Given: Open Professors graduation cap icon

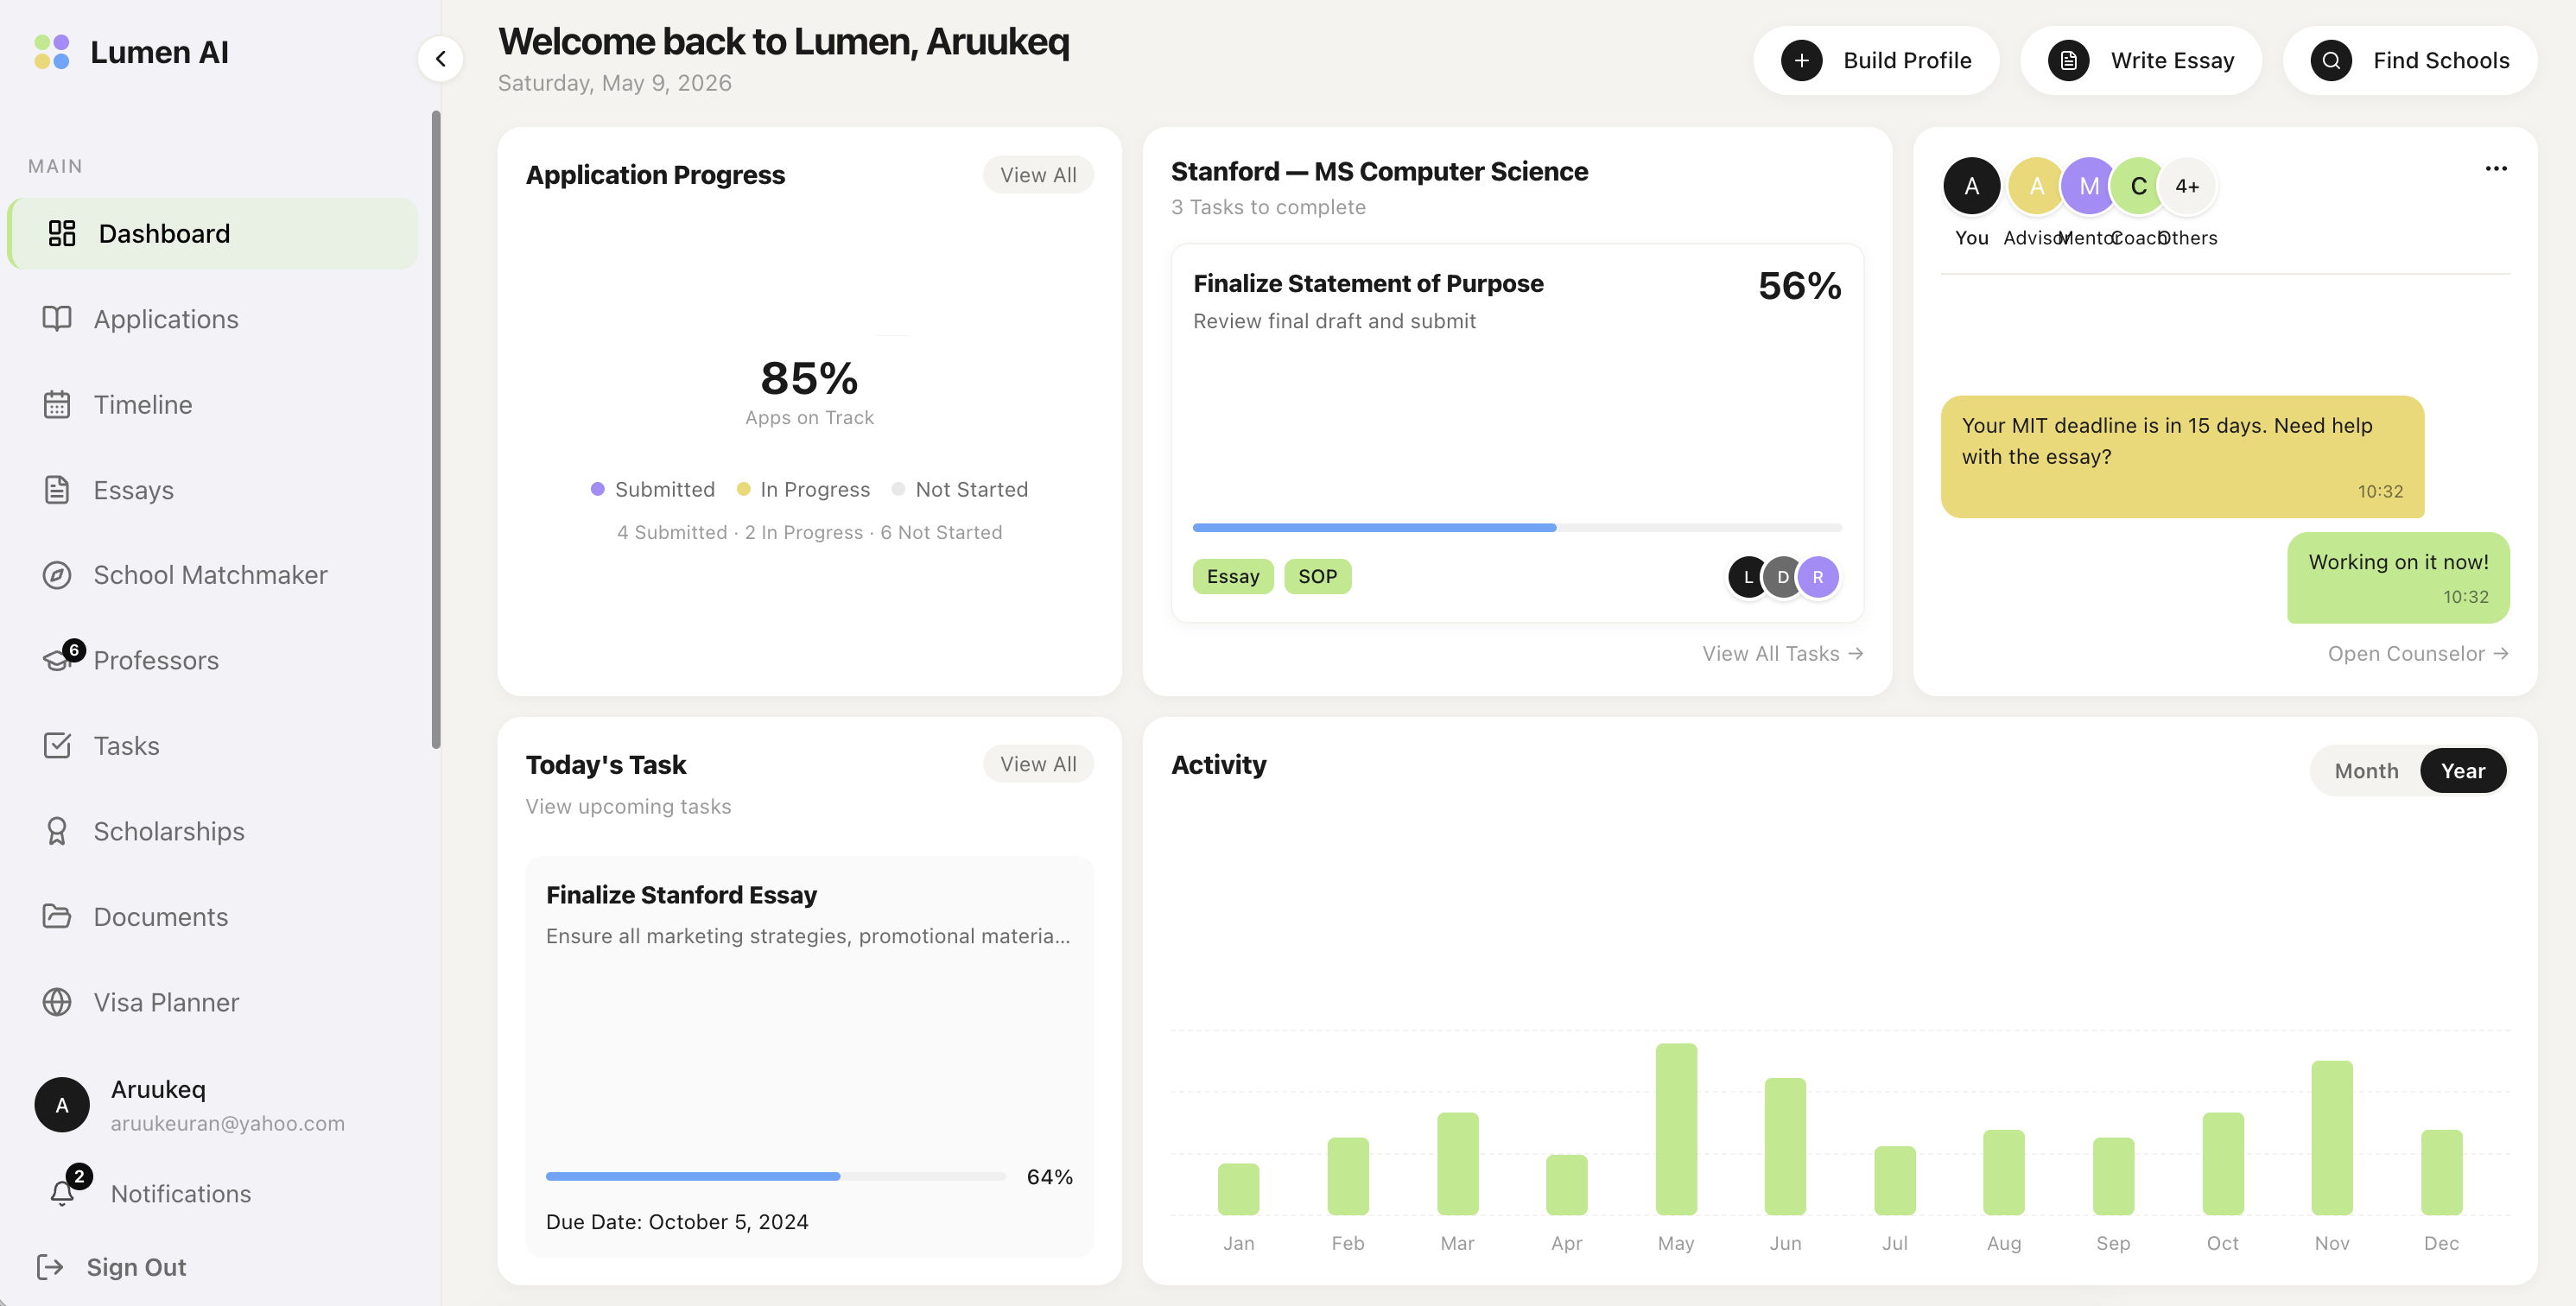Looking at the screenshot, I should coord(57,660).
